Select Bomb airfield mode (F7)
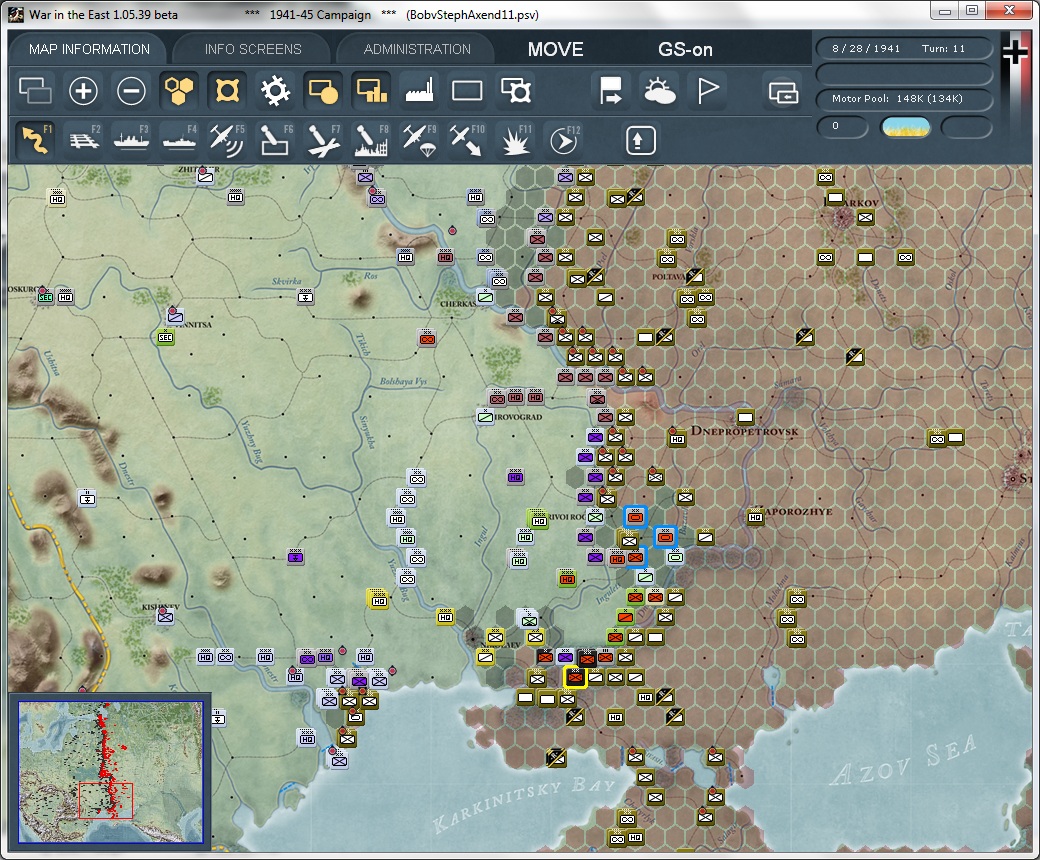The width and height of the screenshot is (1040, 860). coord(323,139)
